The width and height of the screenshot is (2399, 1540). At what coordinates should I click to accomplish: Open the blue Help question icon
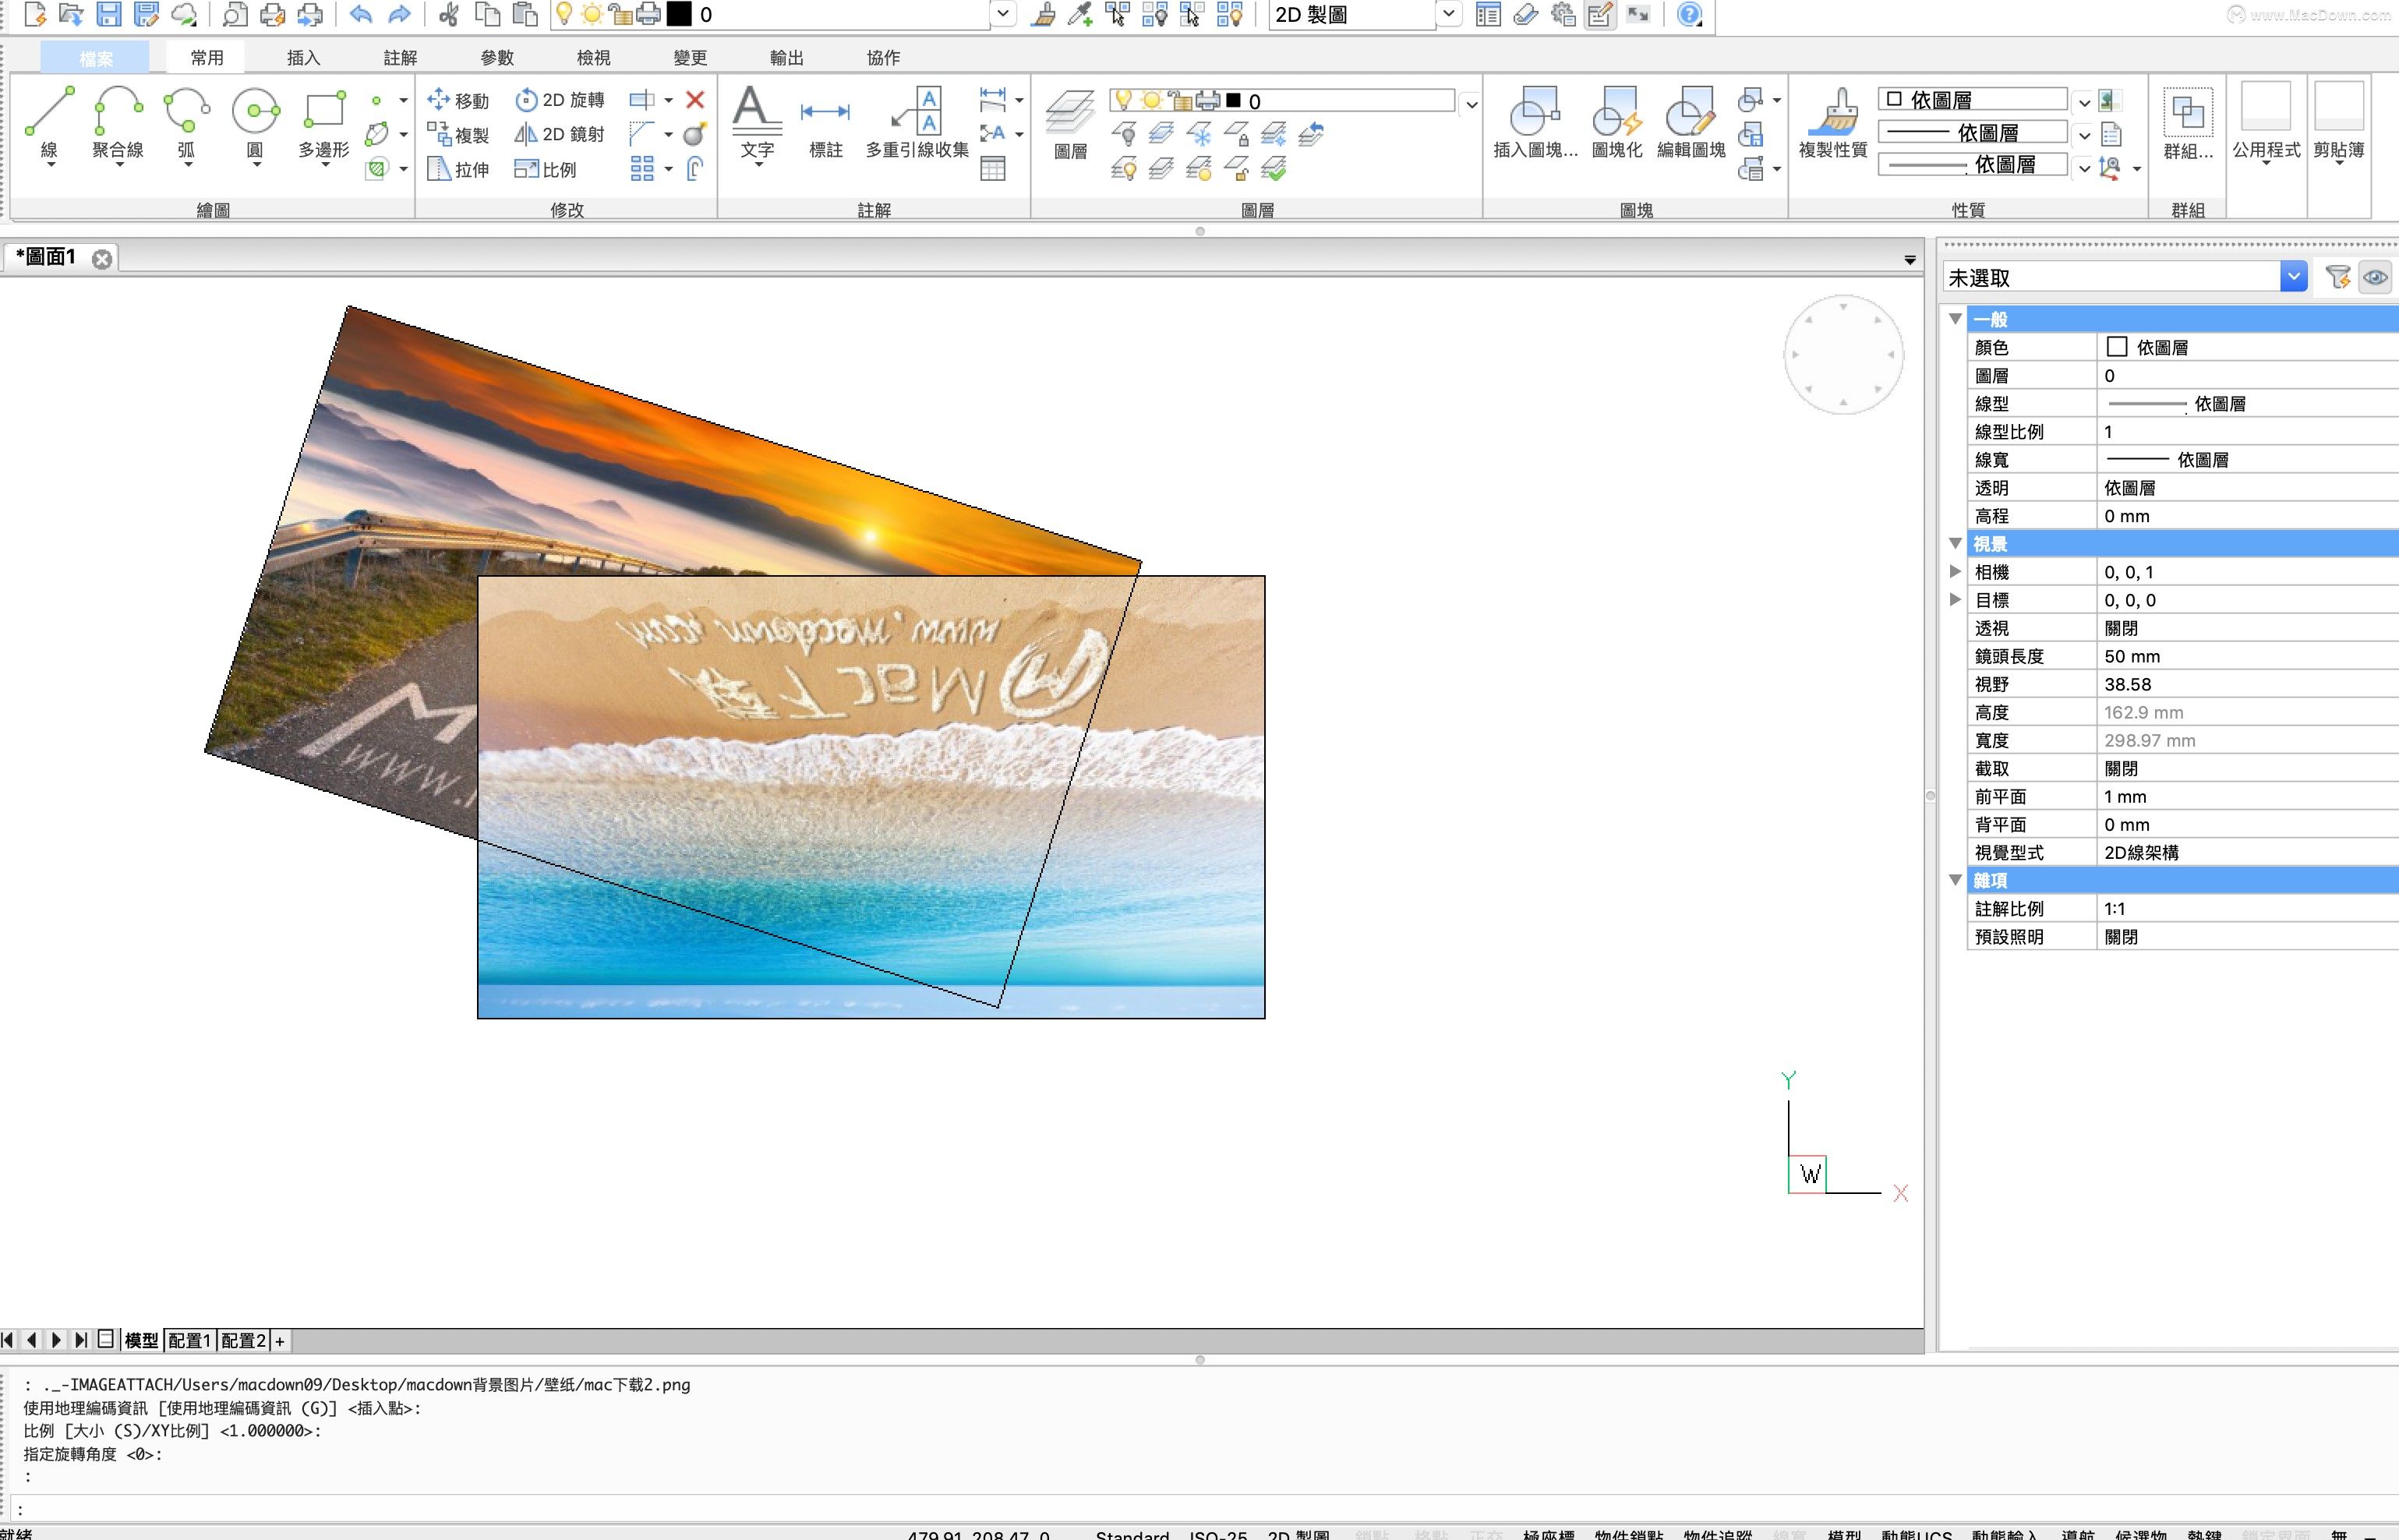click(x=1689, y=14)
